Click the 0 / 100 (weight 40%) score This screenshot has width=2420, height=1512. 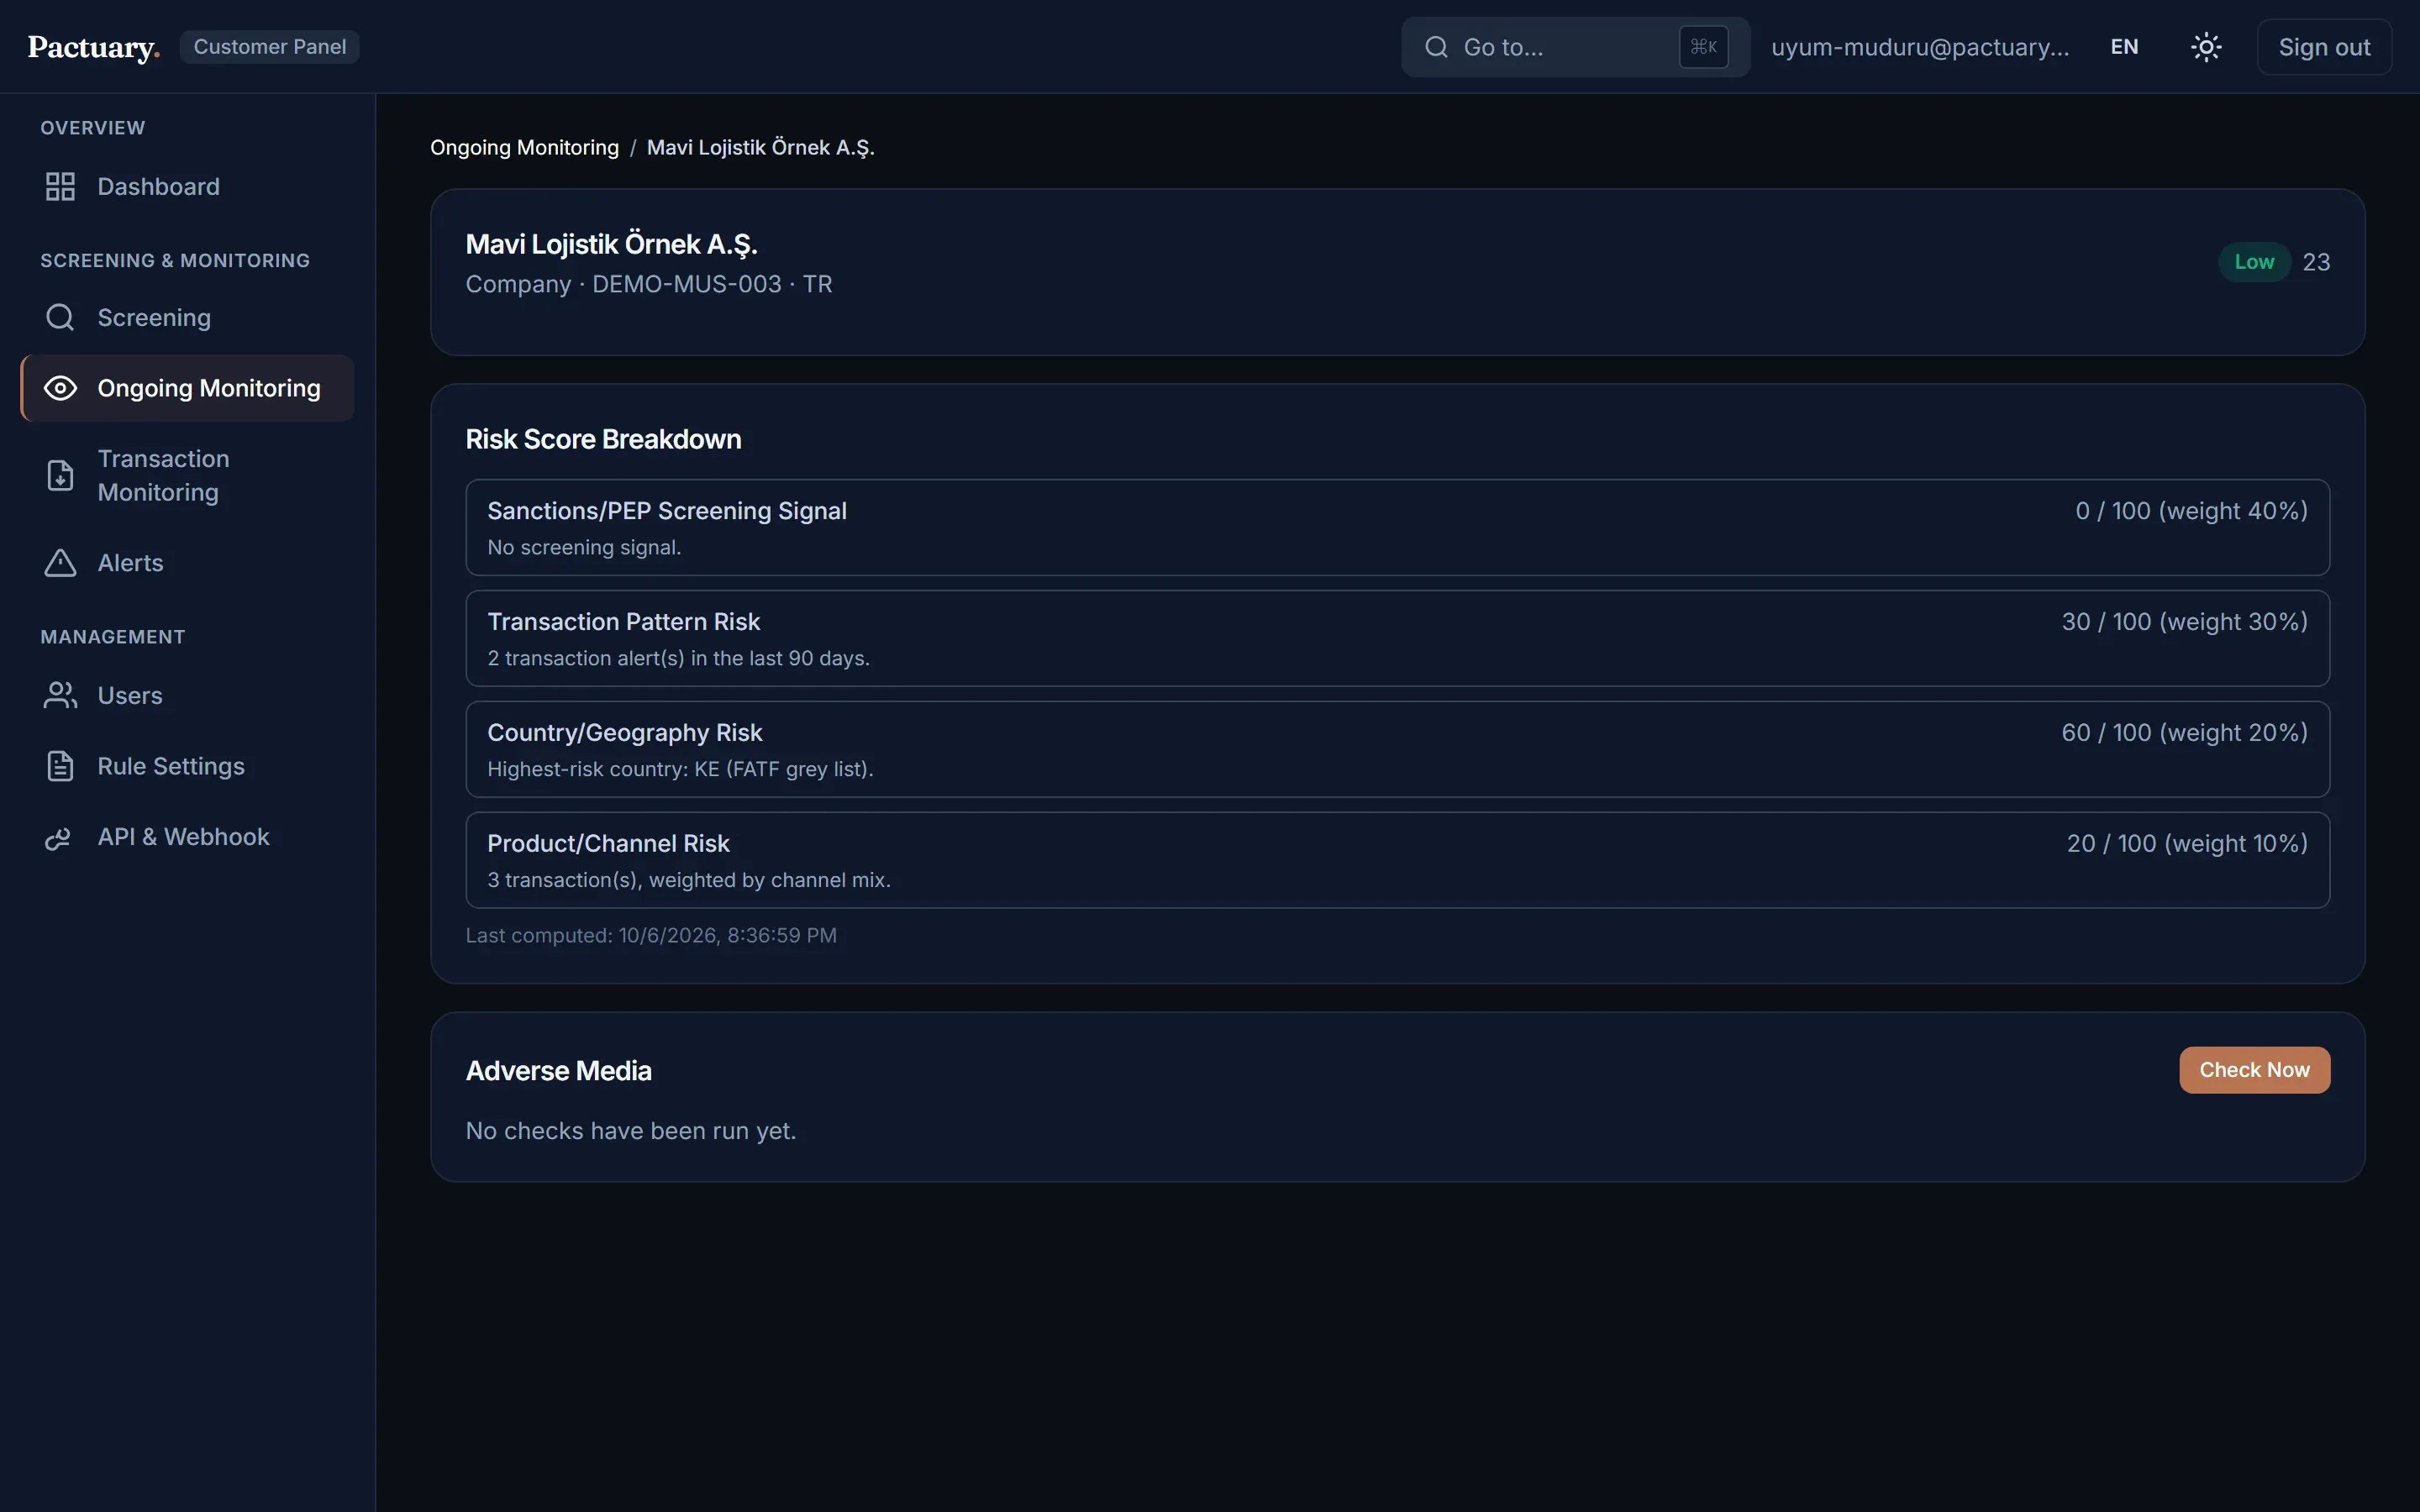coord(2191,511)
